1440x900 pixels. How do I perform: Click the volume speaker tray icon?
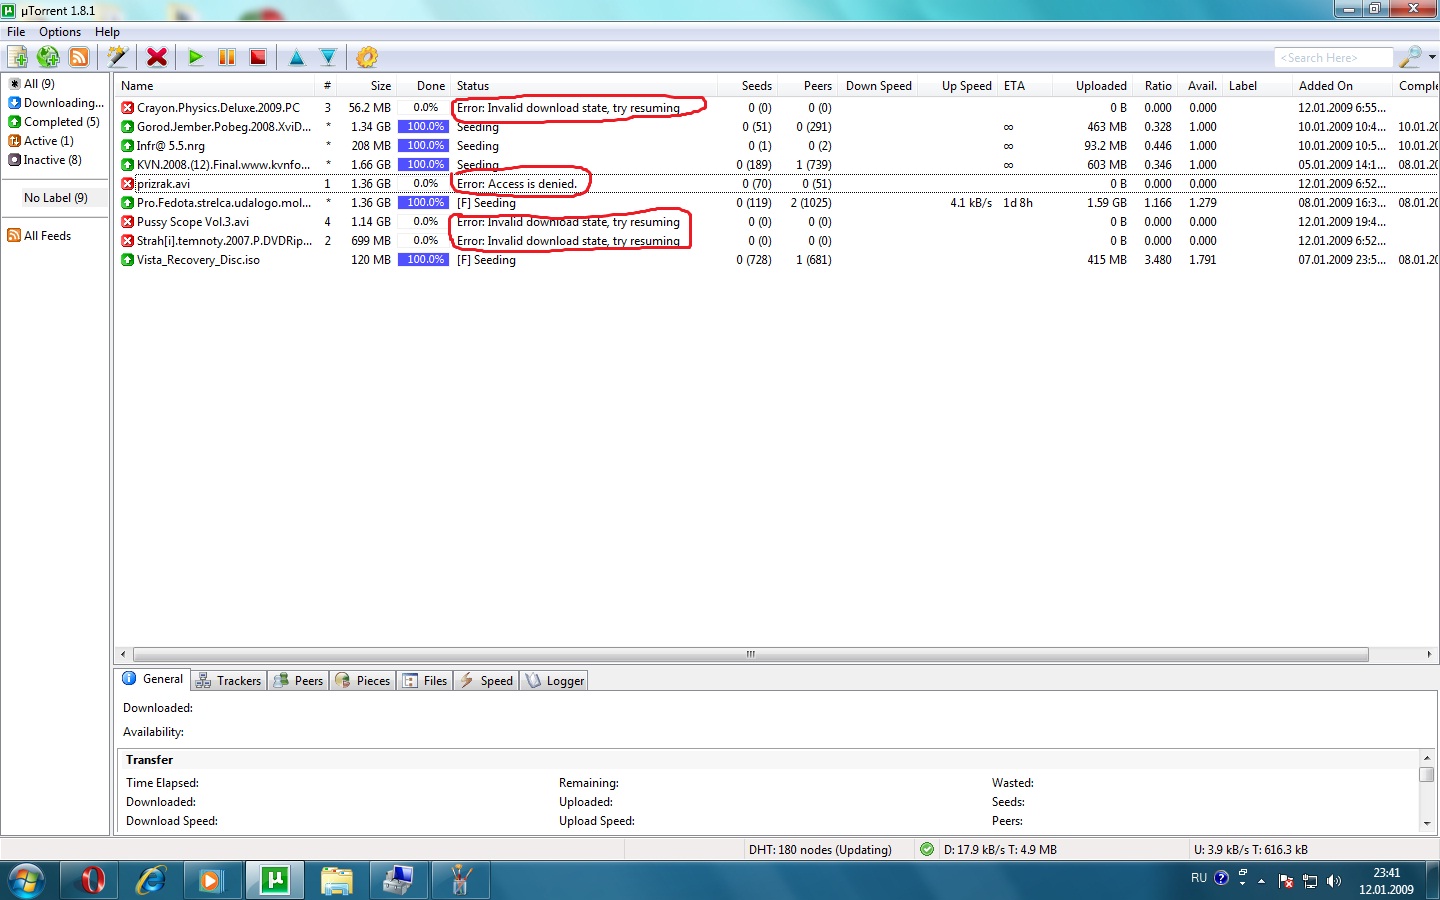point(1334,881)
